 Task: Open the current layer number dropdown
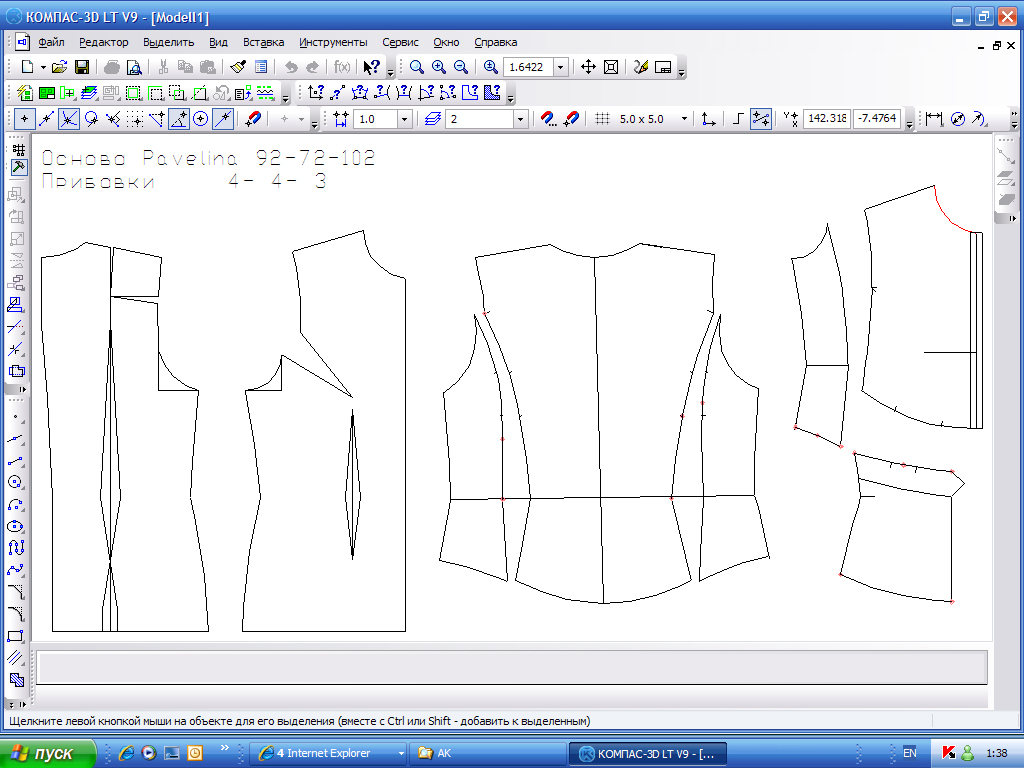520,119
